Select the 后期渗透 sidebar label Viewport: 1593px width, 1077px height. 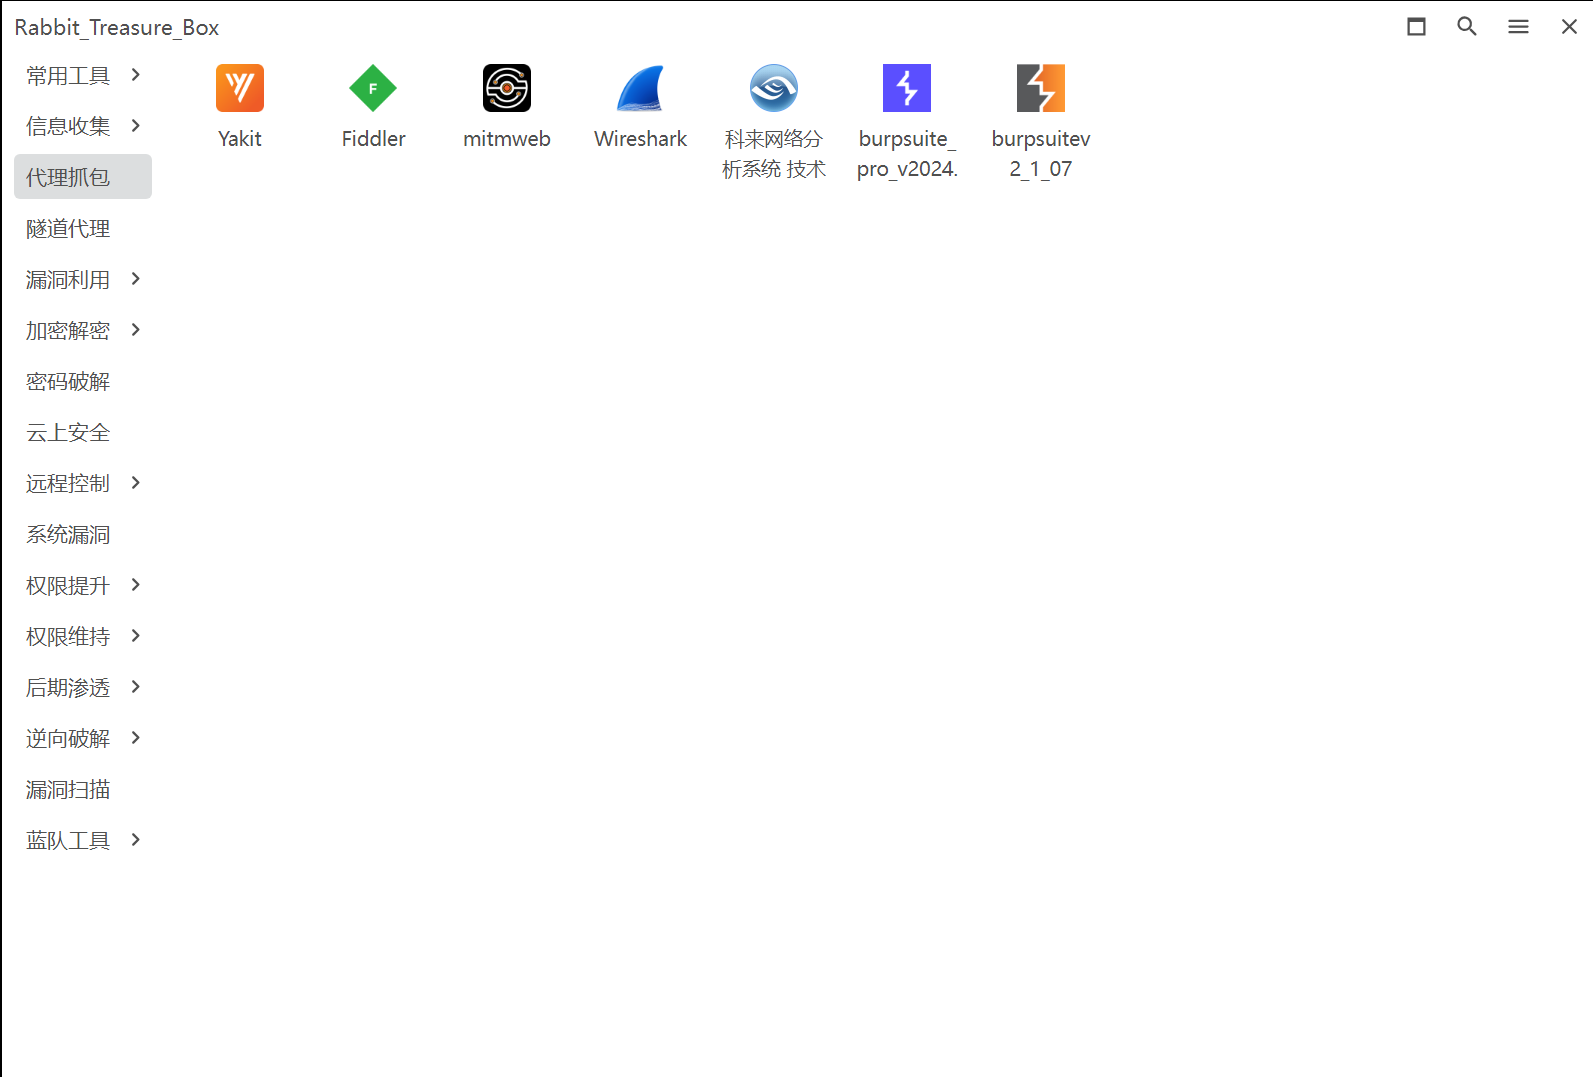(x=68, y=688)
